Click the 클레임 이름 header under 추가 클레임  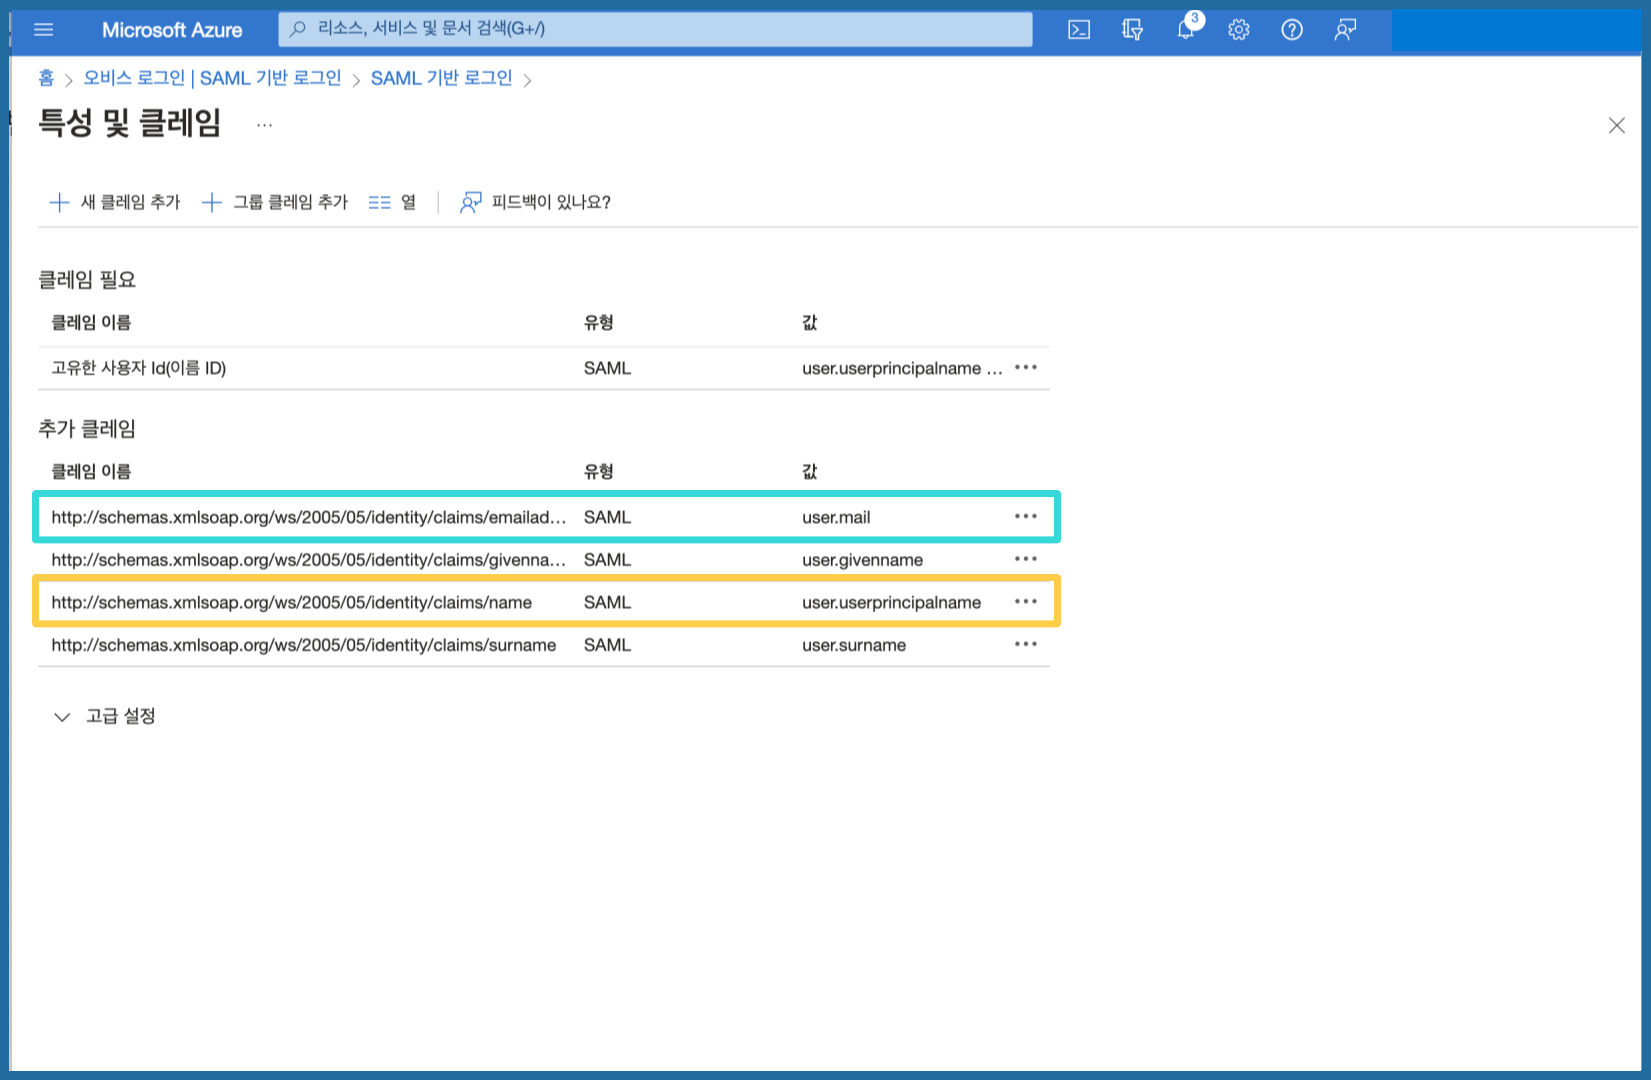pyautogui.click(x=91, y=471)
